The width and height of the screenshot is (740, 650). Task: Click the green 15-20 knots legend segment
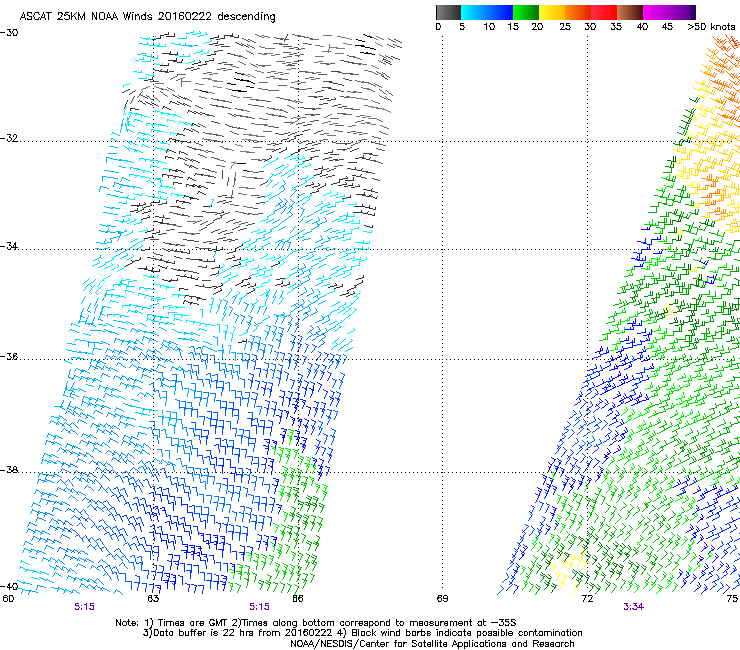pyautogui.click(x=527, y=12)
